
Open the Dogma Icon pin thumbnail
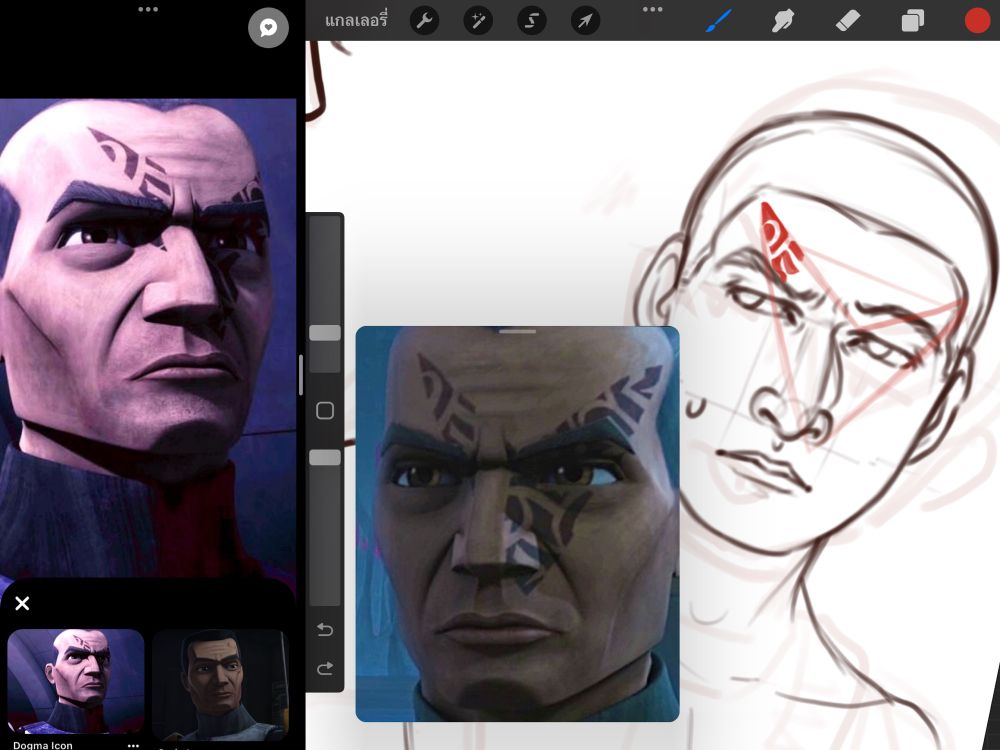click(76, 681)
